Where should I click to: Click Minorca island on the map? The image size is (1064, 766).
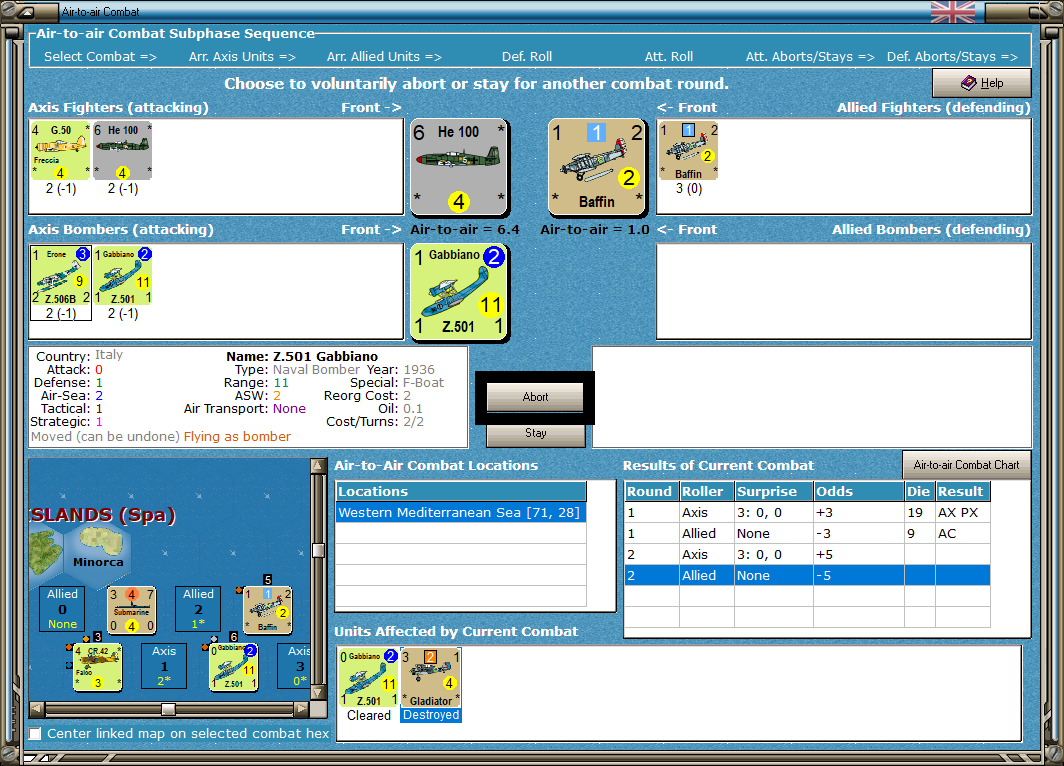100,543
